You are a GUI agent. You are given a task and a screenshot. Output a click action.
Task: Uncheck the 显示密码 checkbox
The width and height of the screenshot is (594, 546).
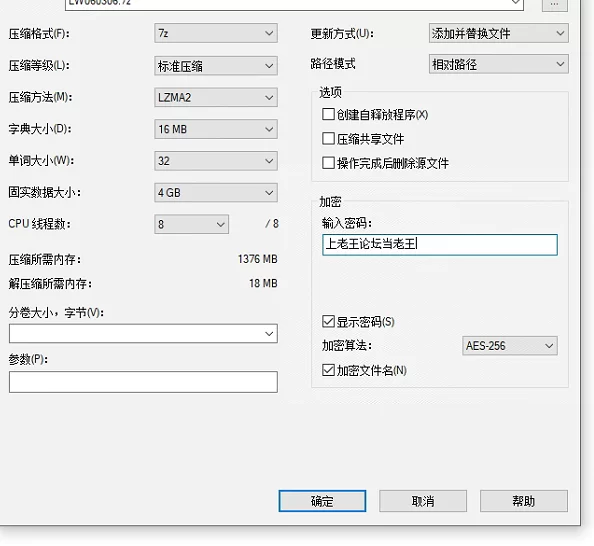328,321
